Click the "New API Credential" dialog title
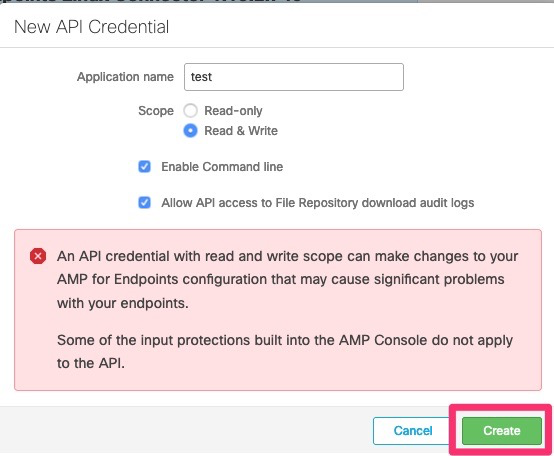 coord(92,27)
